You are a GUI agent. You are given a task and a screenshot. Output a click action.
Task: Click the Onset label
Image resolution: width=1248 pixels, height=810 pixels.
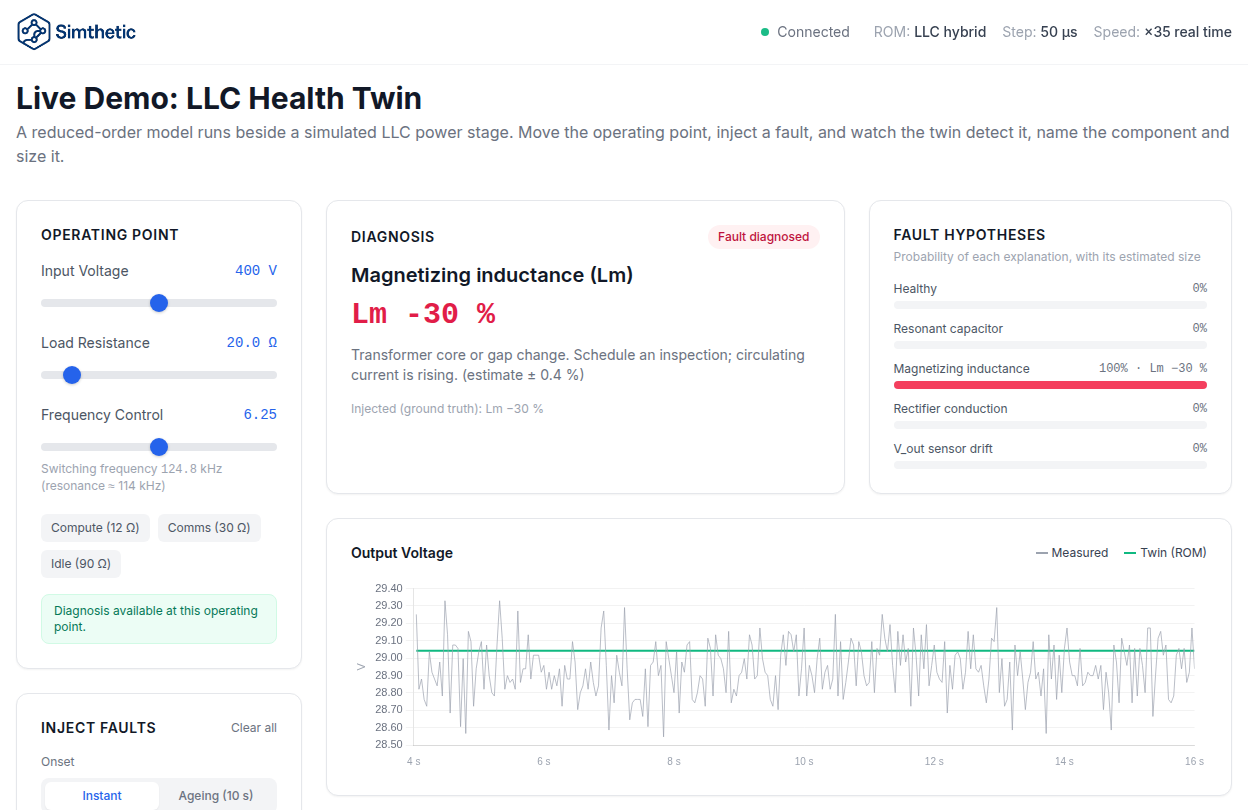pyautogui.click(x=58, y=762)
